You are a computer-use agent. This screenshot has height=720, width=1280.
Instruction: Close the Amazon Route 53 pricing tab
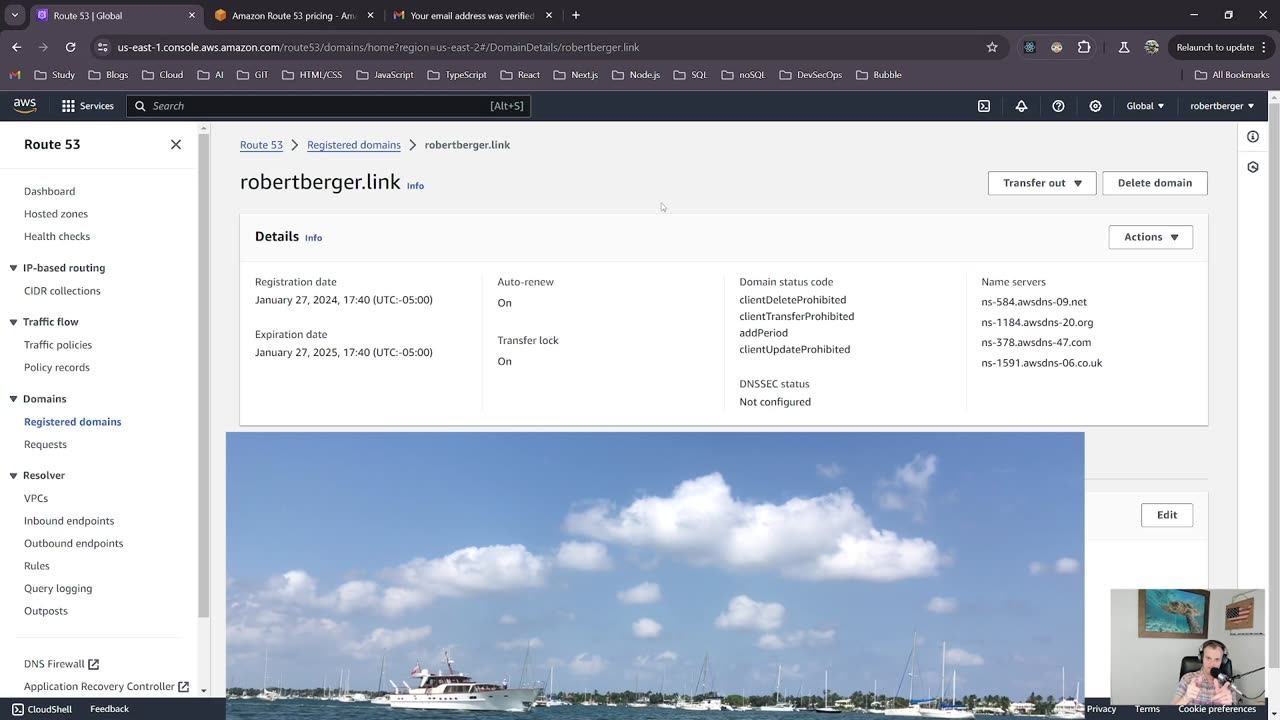pos(371,15)
